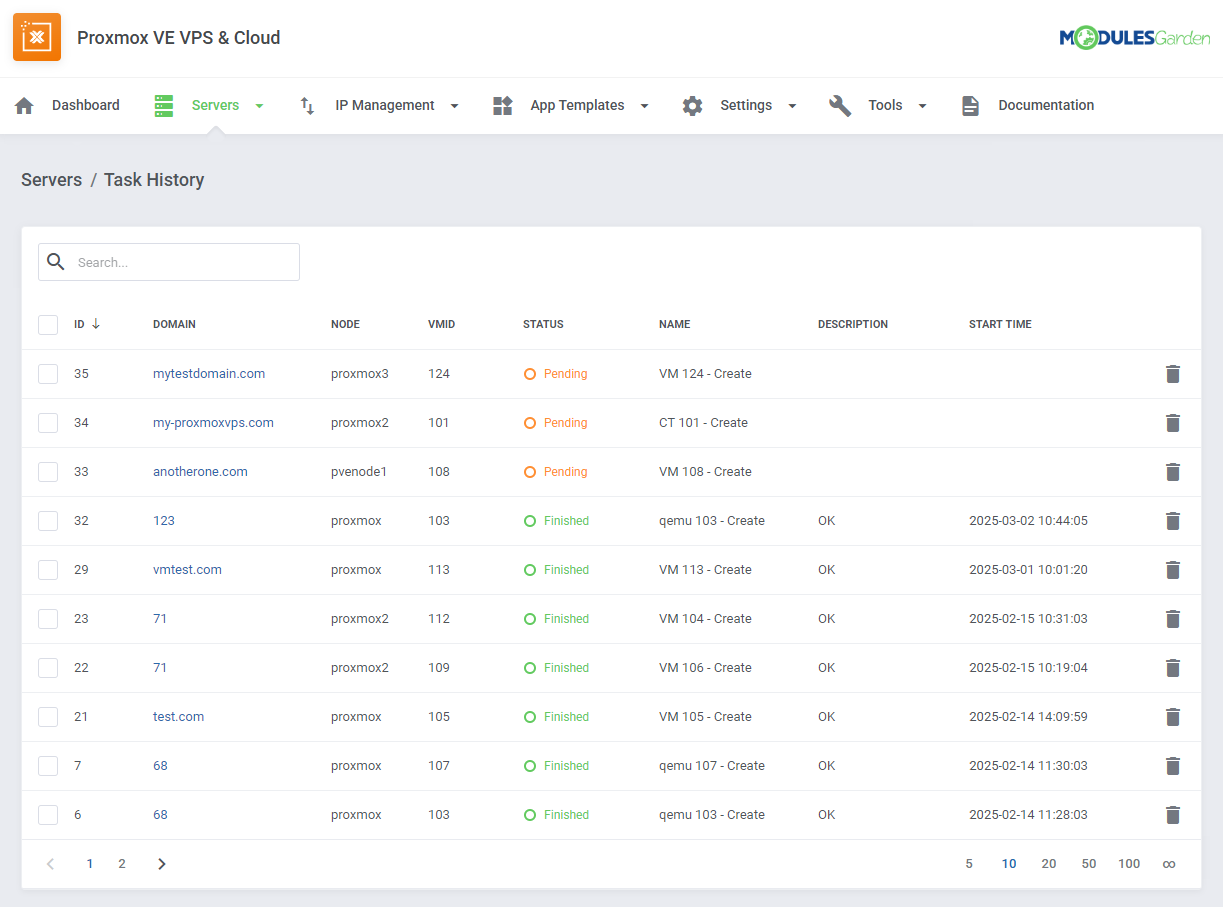Go to page 2 of results
1223x907 pixels.
pyautogui.click(x=121, y=863)
